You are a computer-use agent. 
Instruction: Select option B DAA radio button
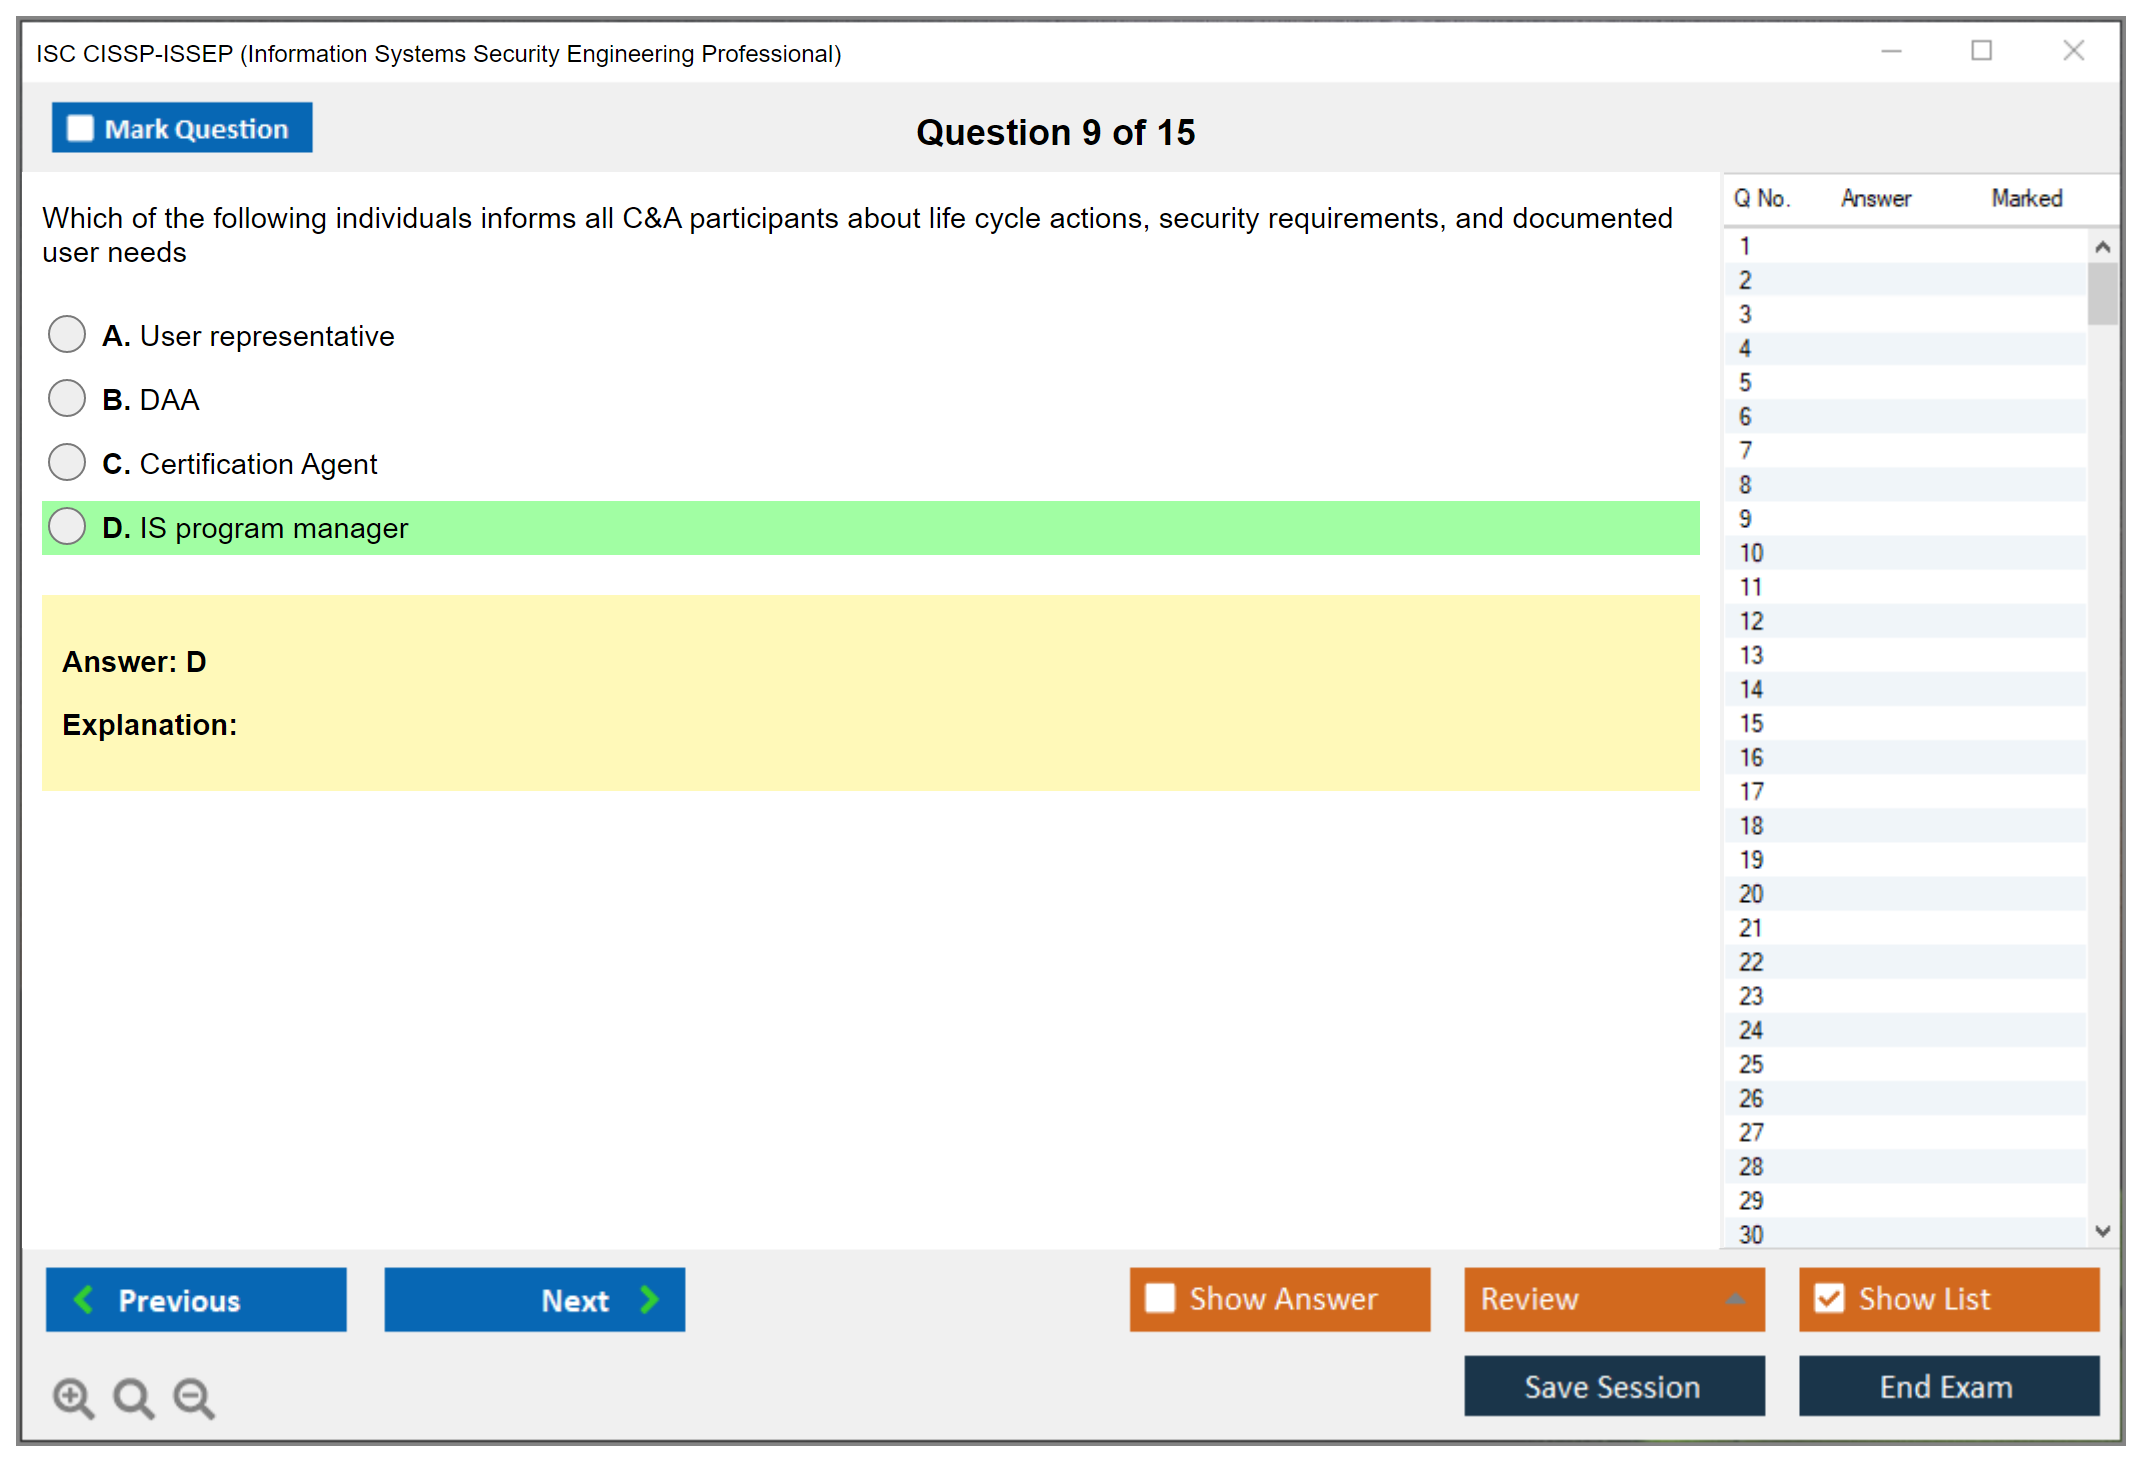67,398
